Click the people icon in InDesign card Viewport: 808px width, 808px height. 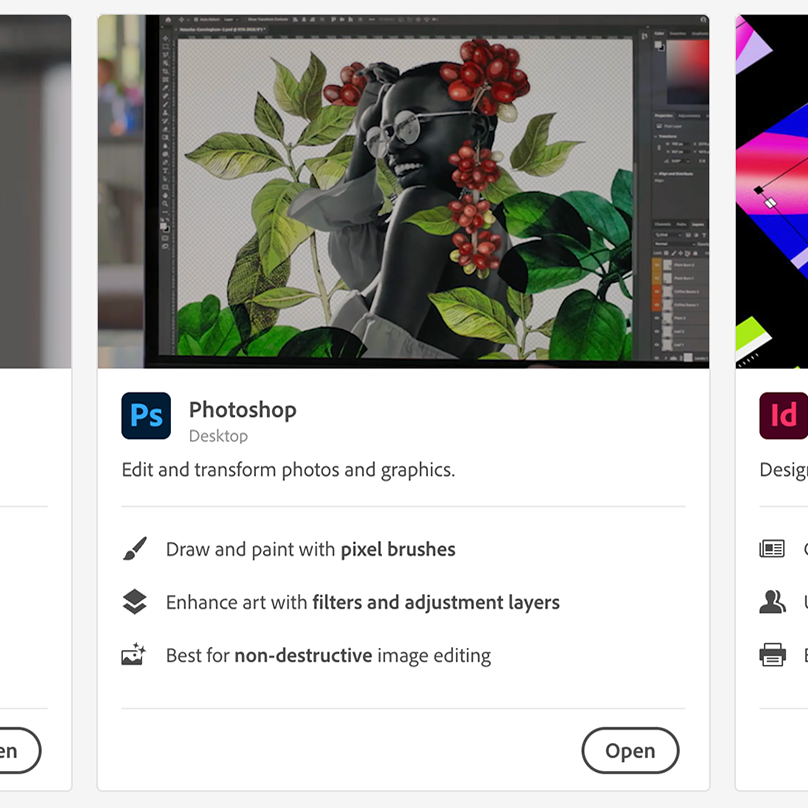point(772,602)
